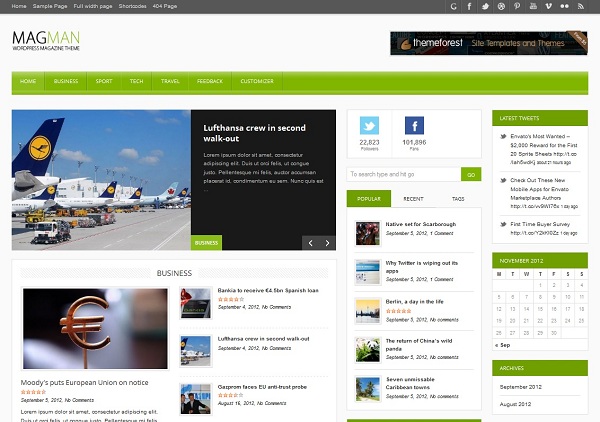Click the large Twitter followers icon
600x422 pixels.
point(369,125)
